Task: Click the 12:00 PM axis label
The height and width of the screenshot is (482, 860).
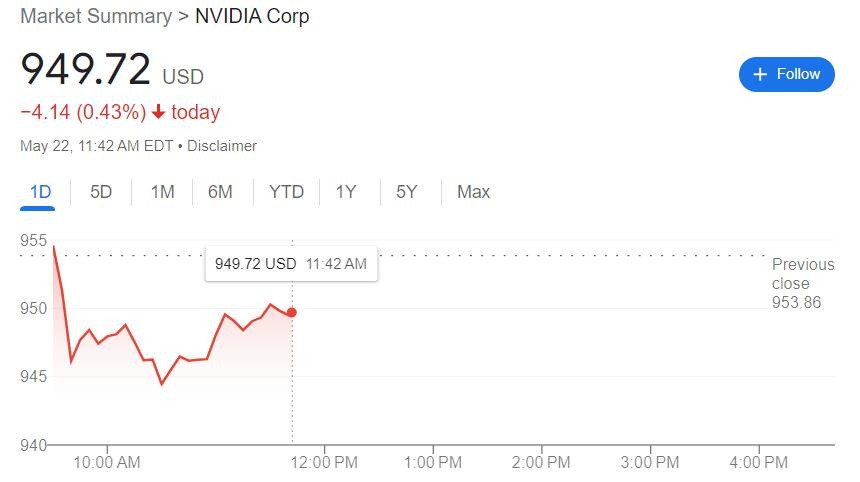Action: (323, 462)
